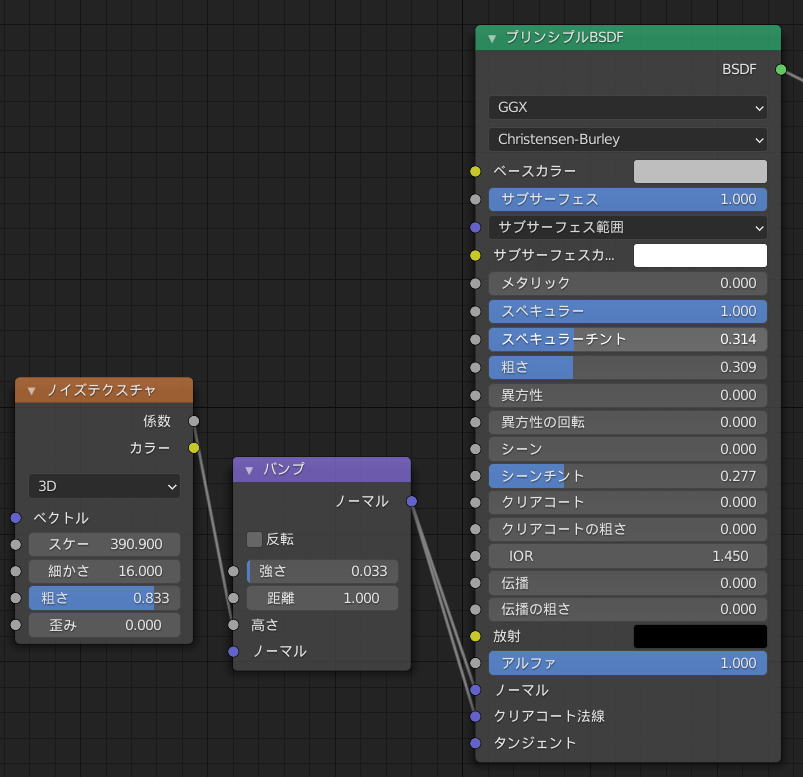
Task: Click the green BSDF output socket
Action: point(781,70)
